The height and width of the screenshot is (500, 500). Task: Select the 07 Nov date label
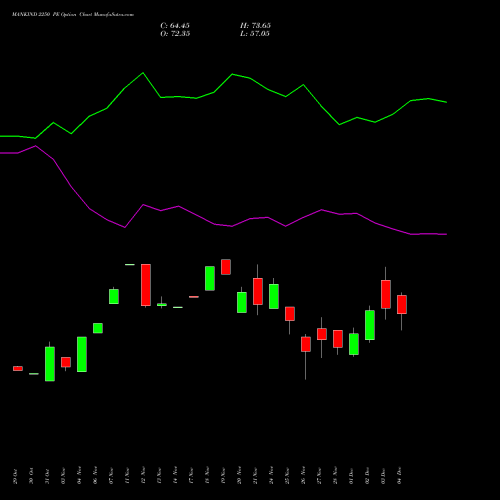[111, 476]
